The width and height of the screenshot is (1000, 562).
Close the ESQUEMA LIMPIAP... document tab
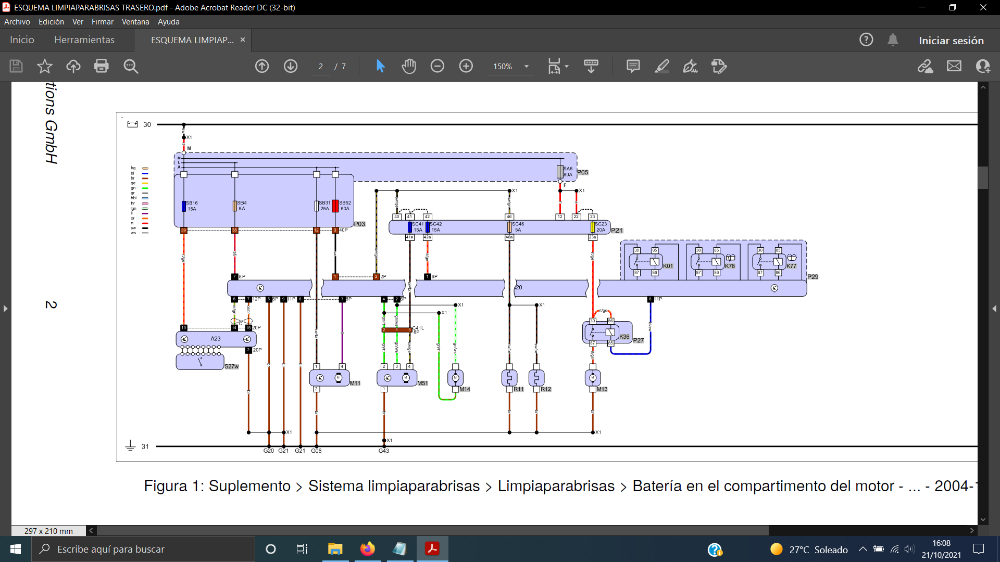coord(243,40)
